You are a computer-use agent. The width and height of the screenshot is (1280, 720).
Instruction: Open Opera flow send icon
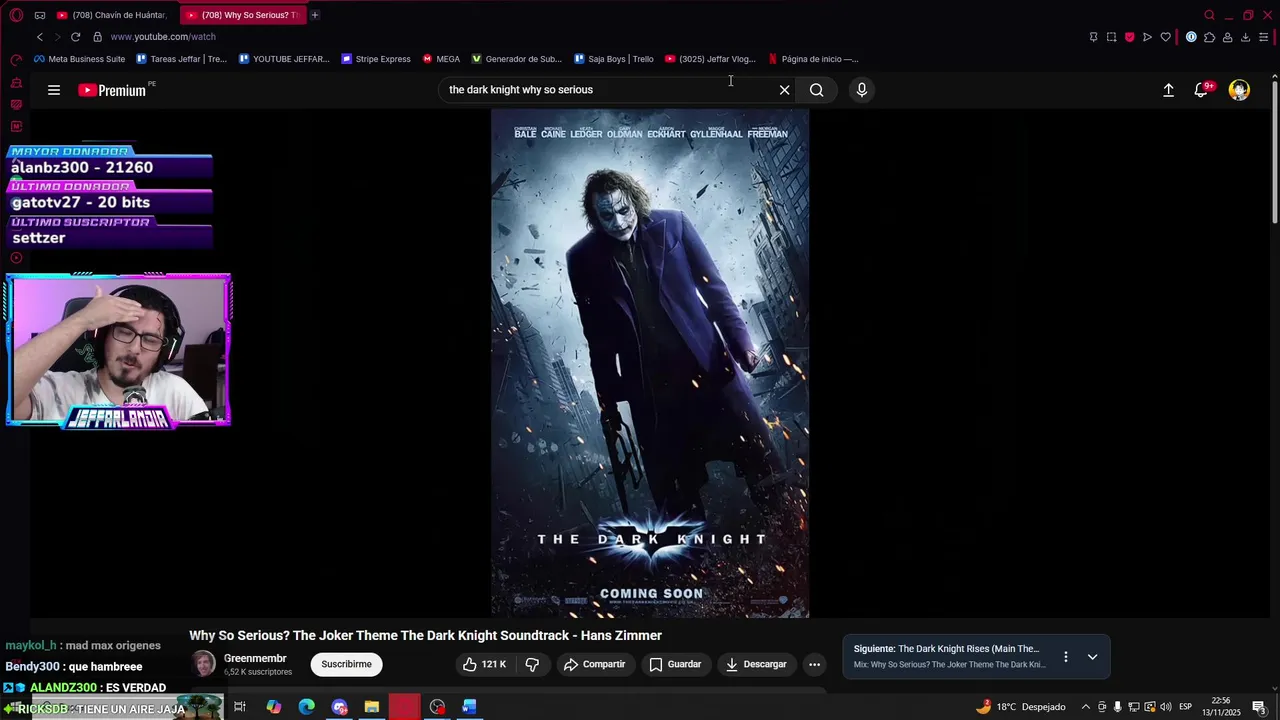pos(1147,37)
